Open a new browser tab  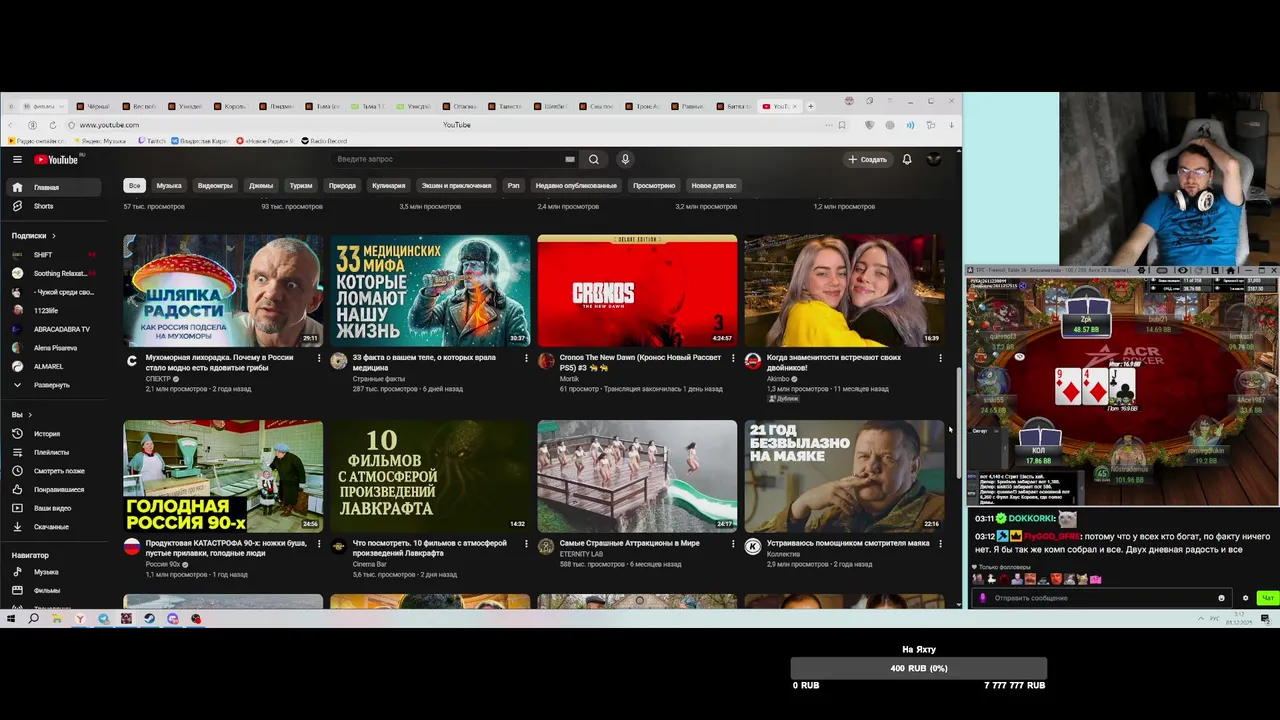[x=811, y=106]
